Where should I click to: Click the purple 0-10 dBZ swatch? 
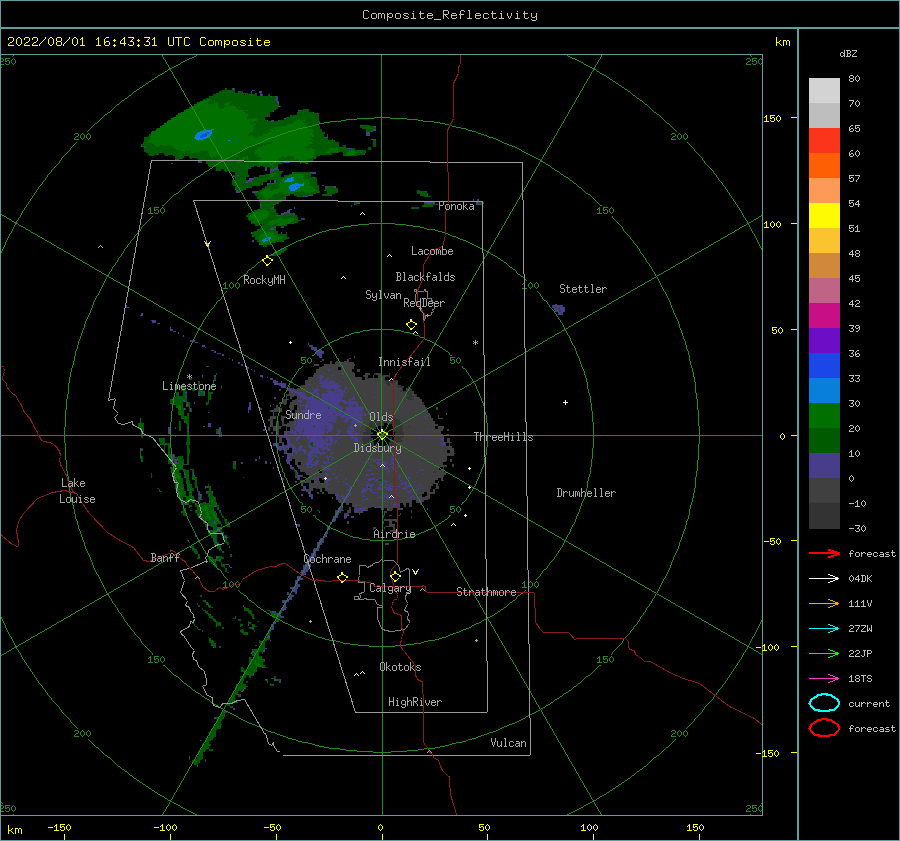coord(824,466)
